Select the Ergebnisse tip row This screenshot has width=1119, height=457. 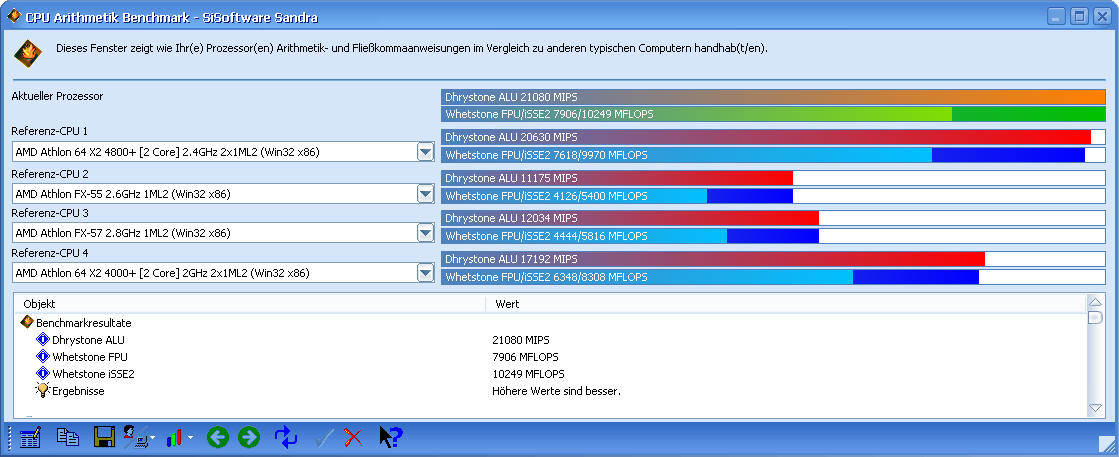click(550, 391)
